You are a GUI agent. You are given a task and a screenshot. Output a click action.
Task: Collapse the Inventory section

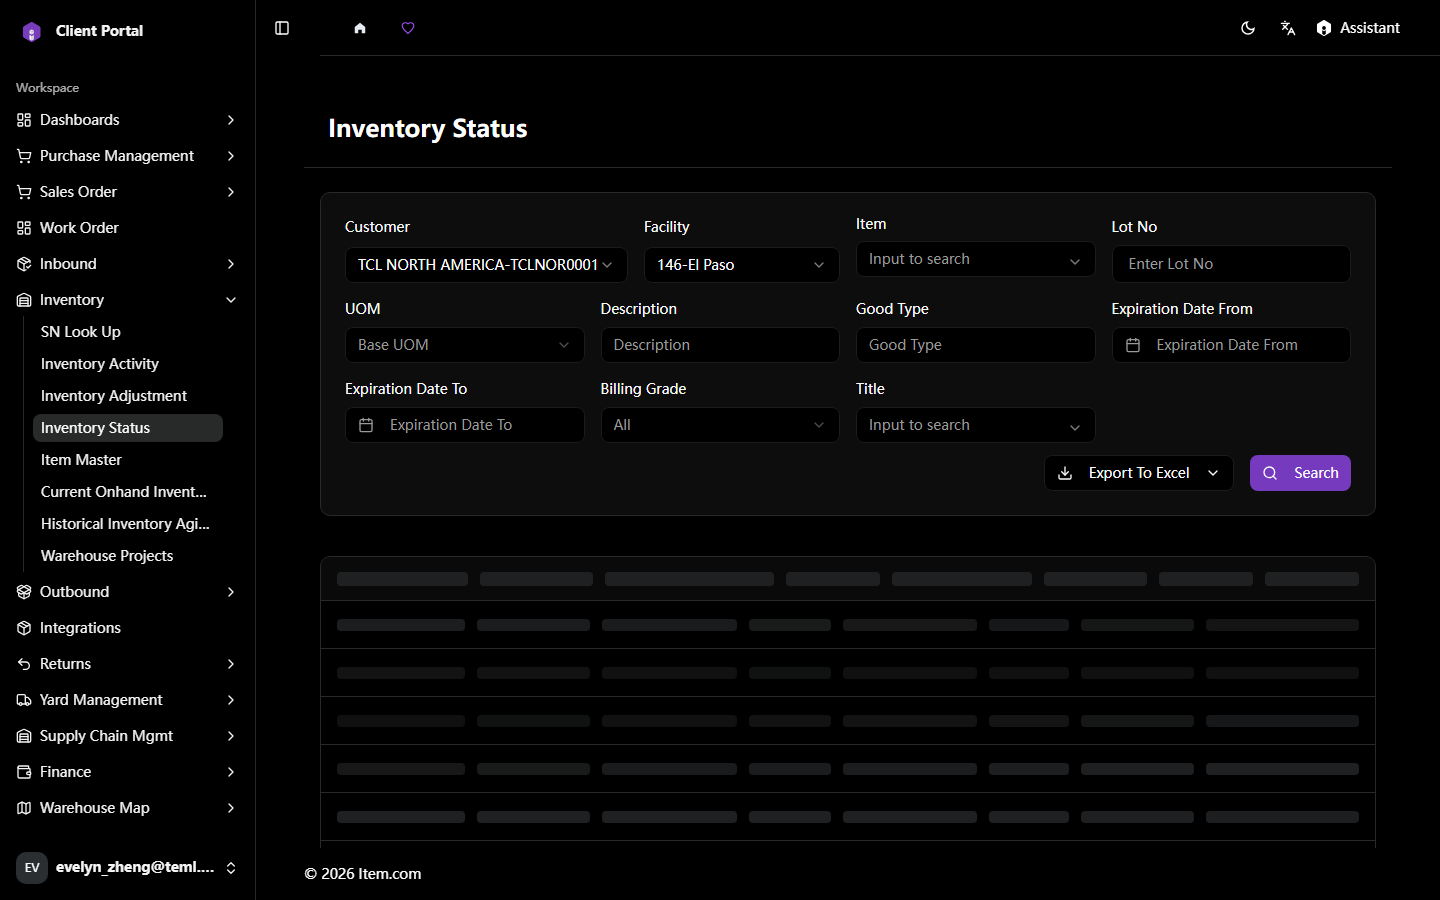click(x=231, y=300)
